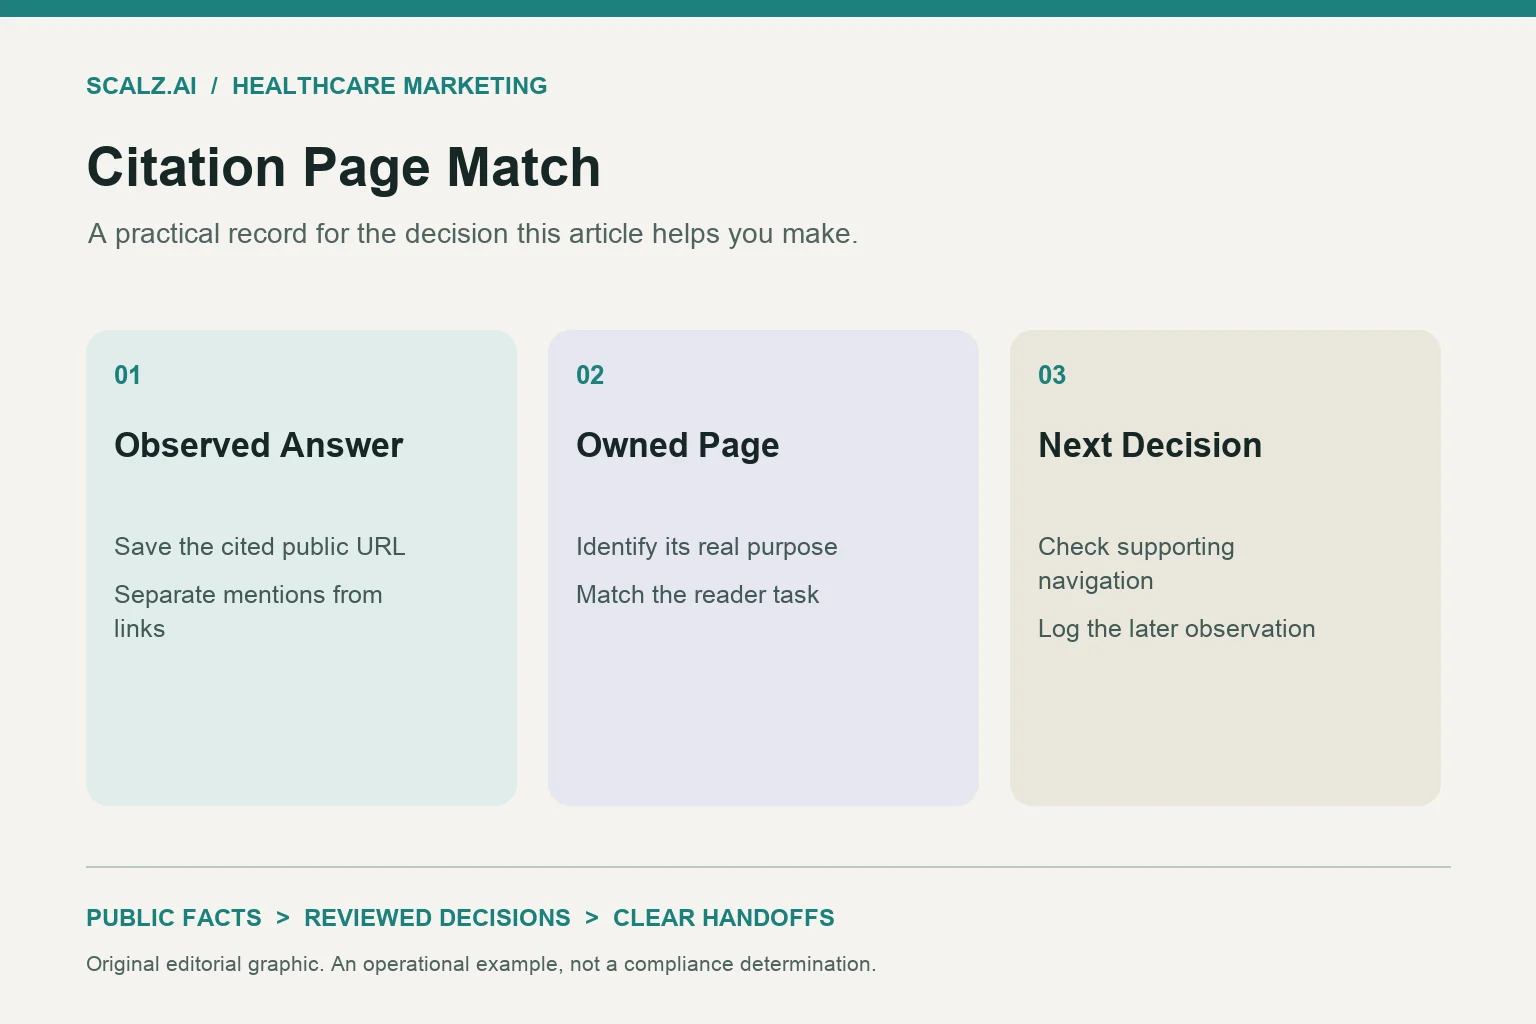
Task: Click the 'Original editorial graphic' disclaimer line
Action: [x=481, y=964]
